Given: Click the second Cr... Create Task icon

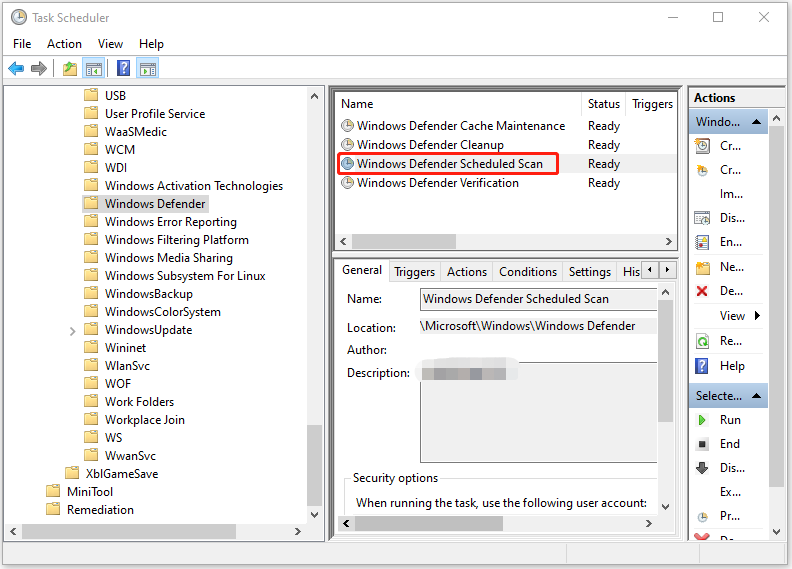Looking at the screenshot, I should click(702, 170).
